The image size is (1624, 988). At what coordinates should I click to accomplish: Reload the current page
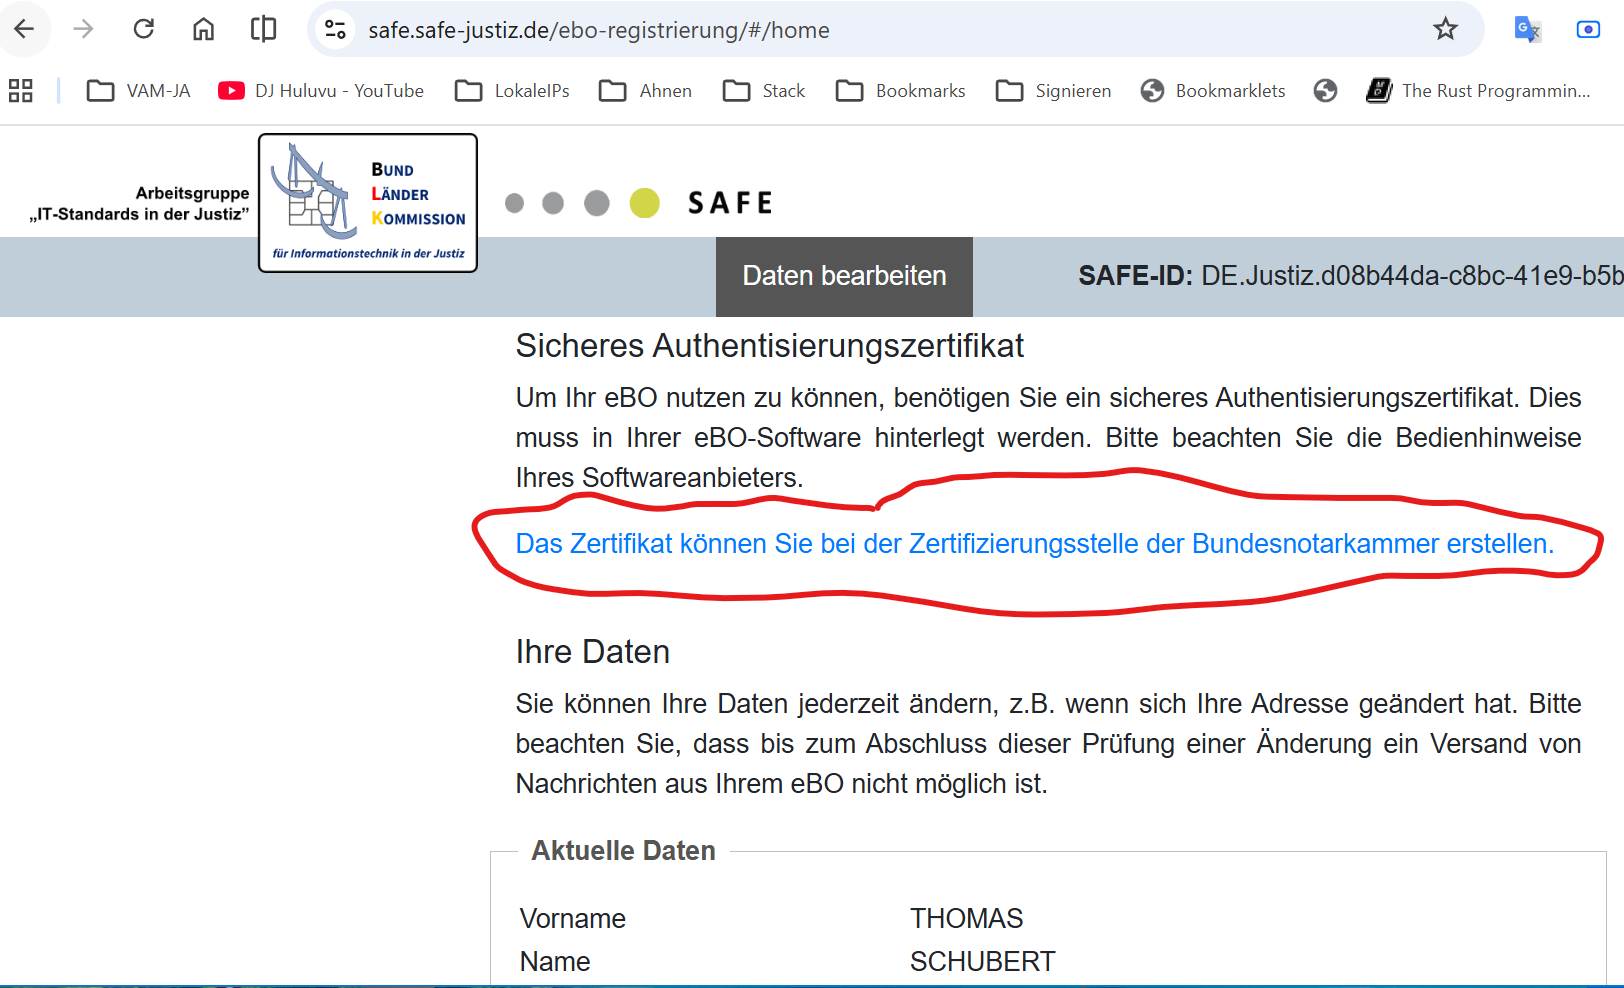[144, 29]
